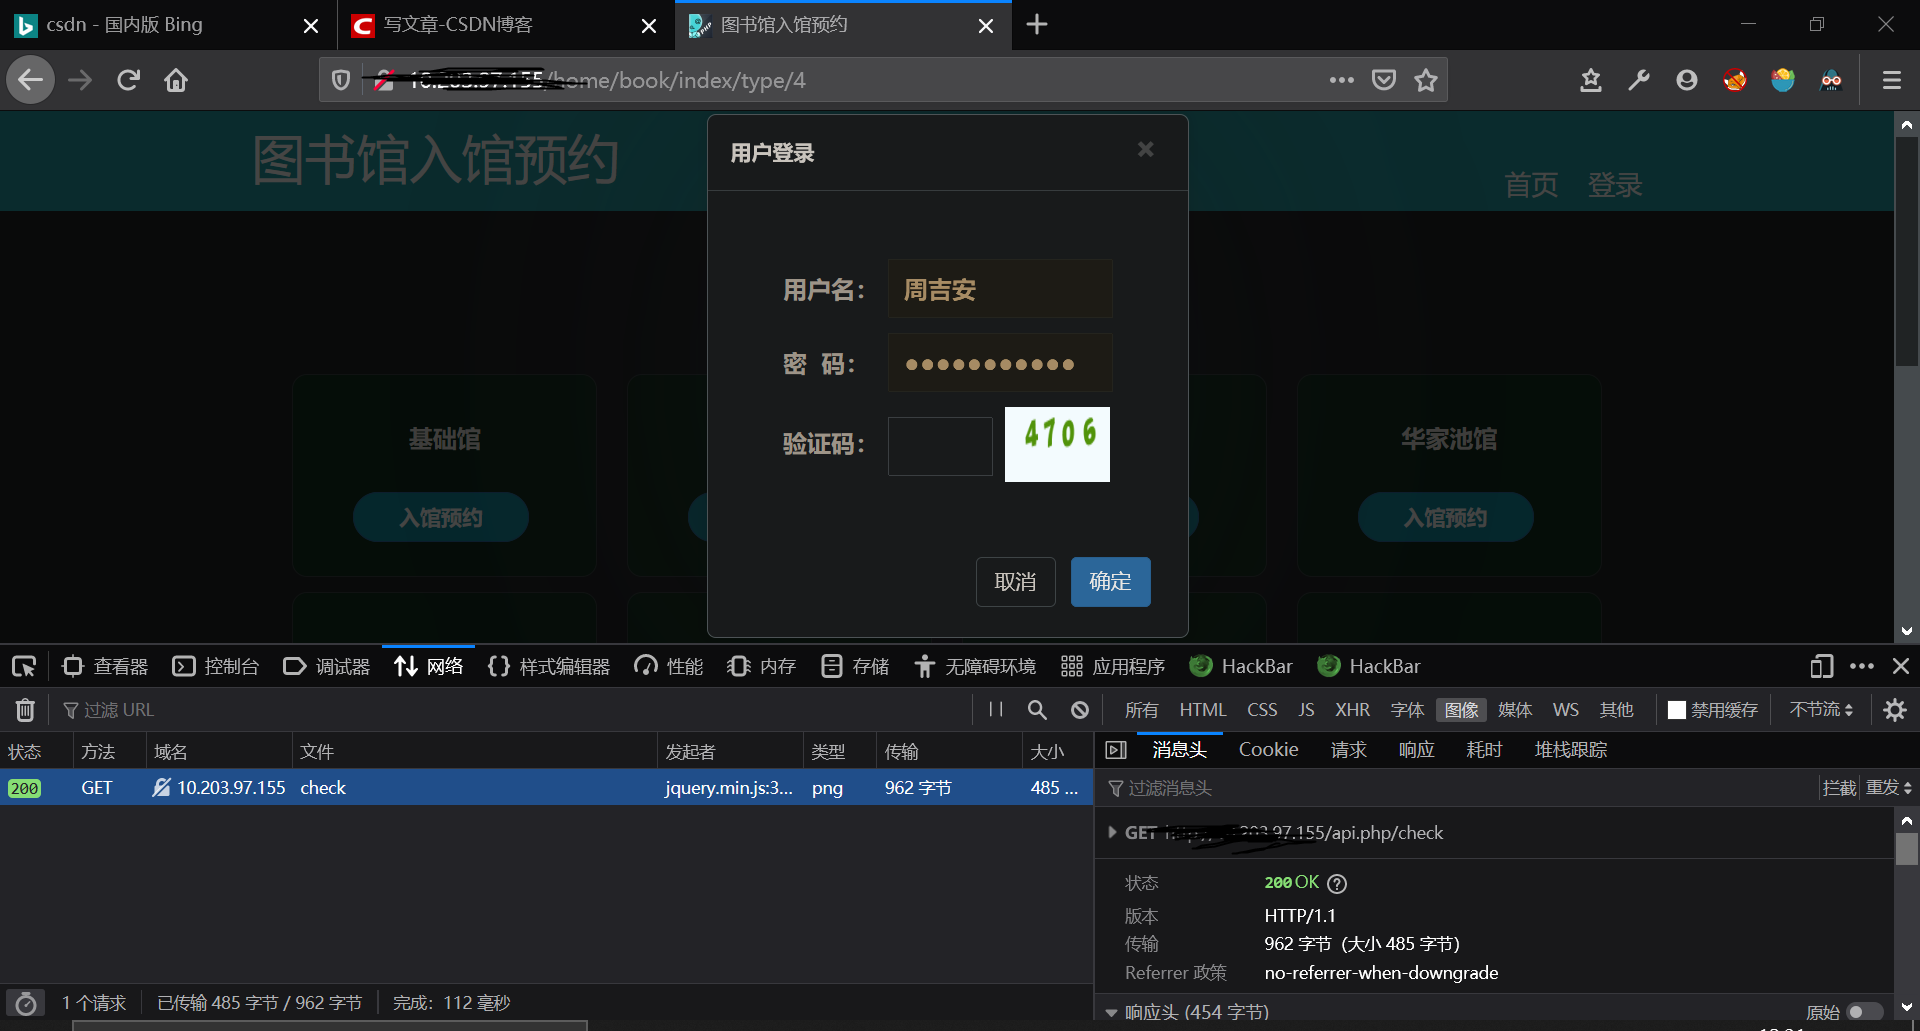Enable the 禁用缓存 checkbox
1920x1031 pixels.
tap(1677, 710)
